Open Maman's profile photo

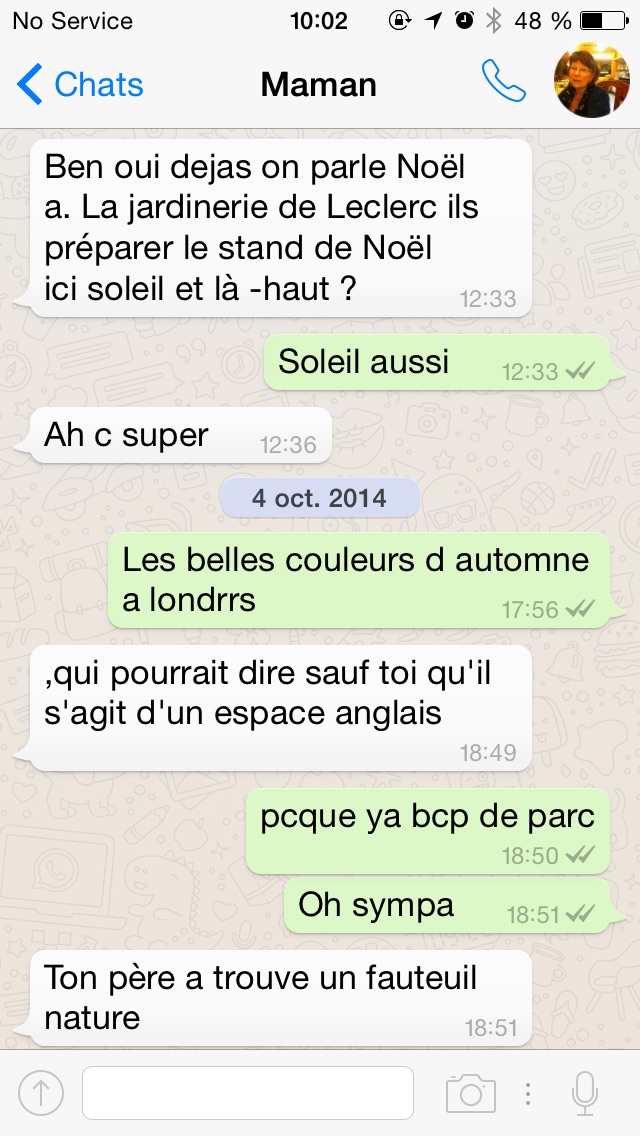tap(591, 80)
